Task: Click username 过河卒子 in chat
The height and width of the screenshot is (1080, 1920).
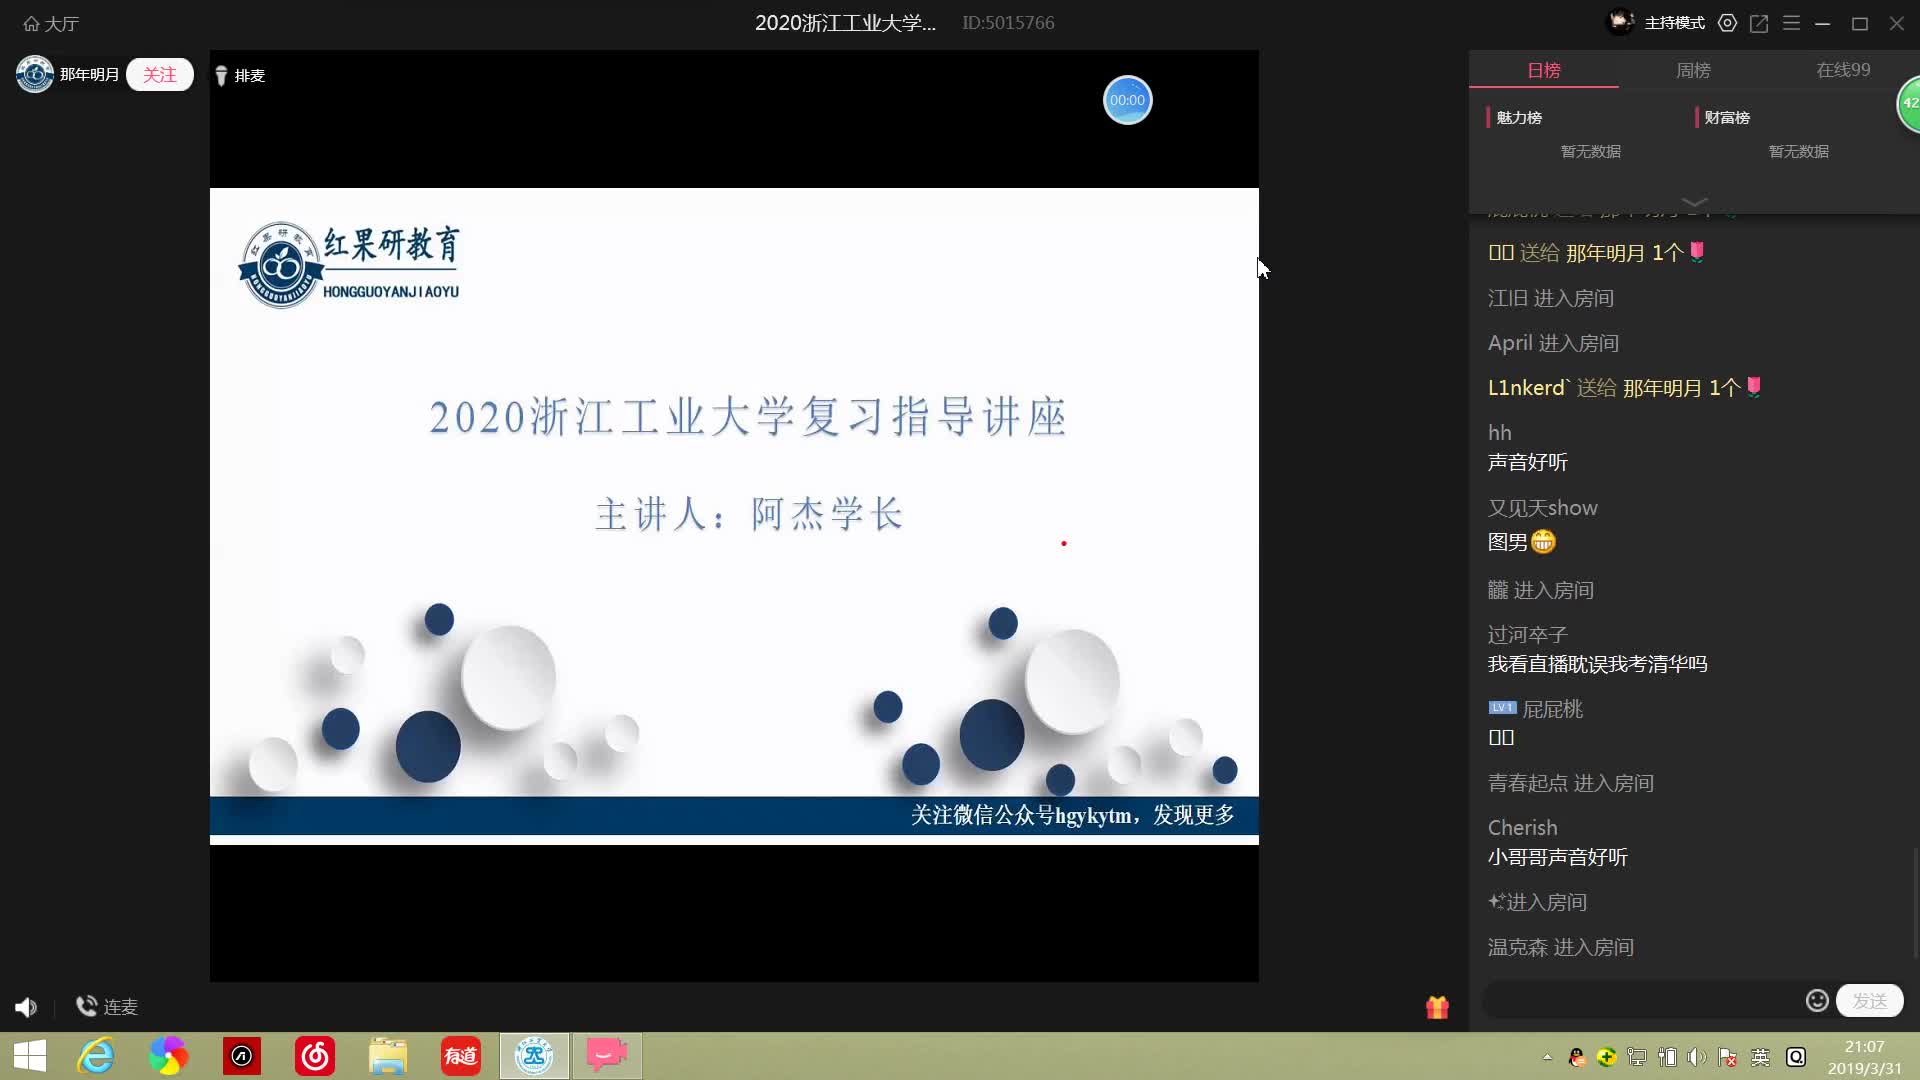Action: (1527, 635)
